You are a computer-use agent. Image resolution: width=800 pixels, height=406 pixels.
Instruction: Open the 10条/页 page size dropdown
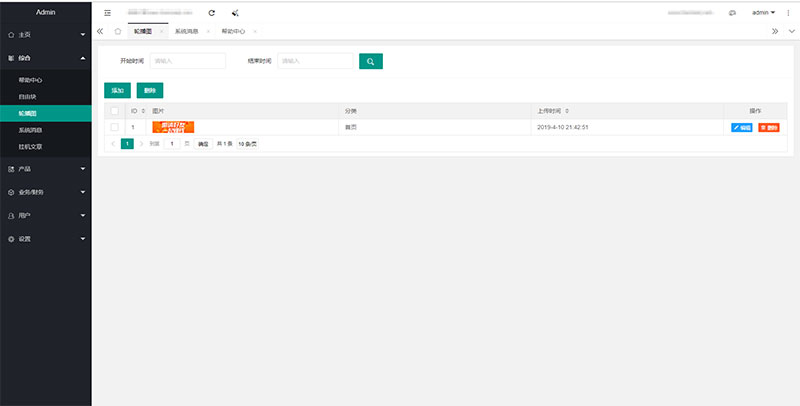247,144
